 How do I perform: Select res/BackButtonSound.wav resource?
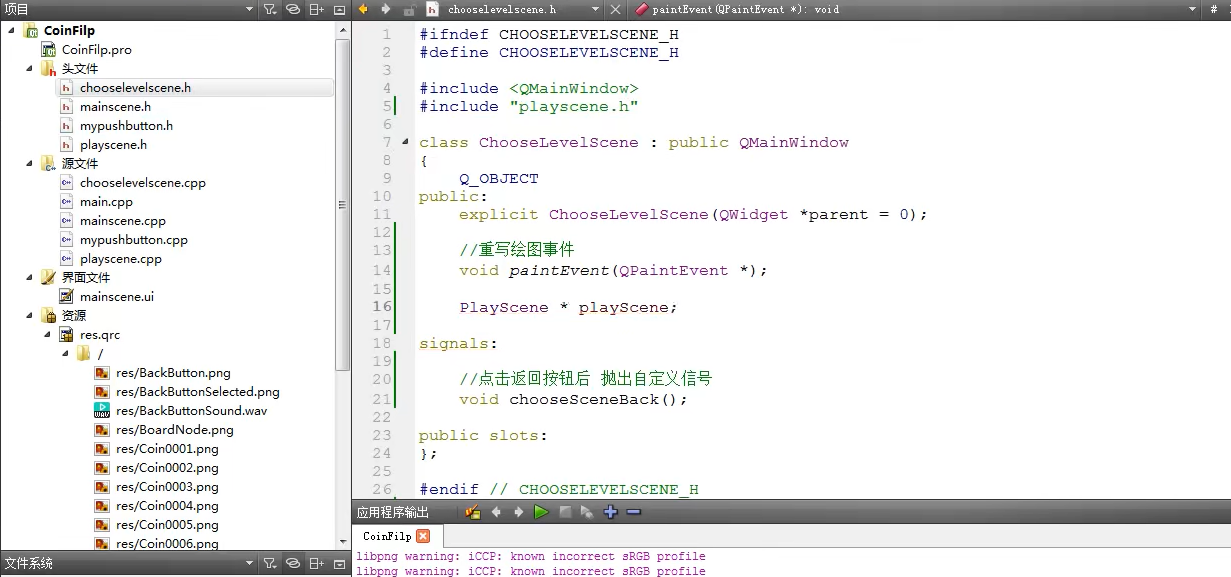tap(191, 411)
